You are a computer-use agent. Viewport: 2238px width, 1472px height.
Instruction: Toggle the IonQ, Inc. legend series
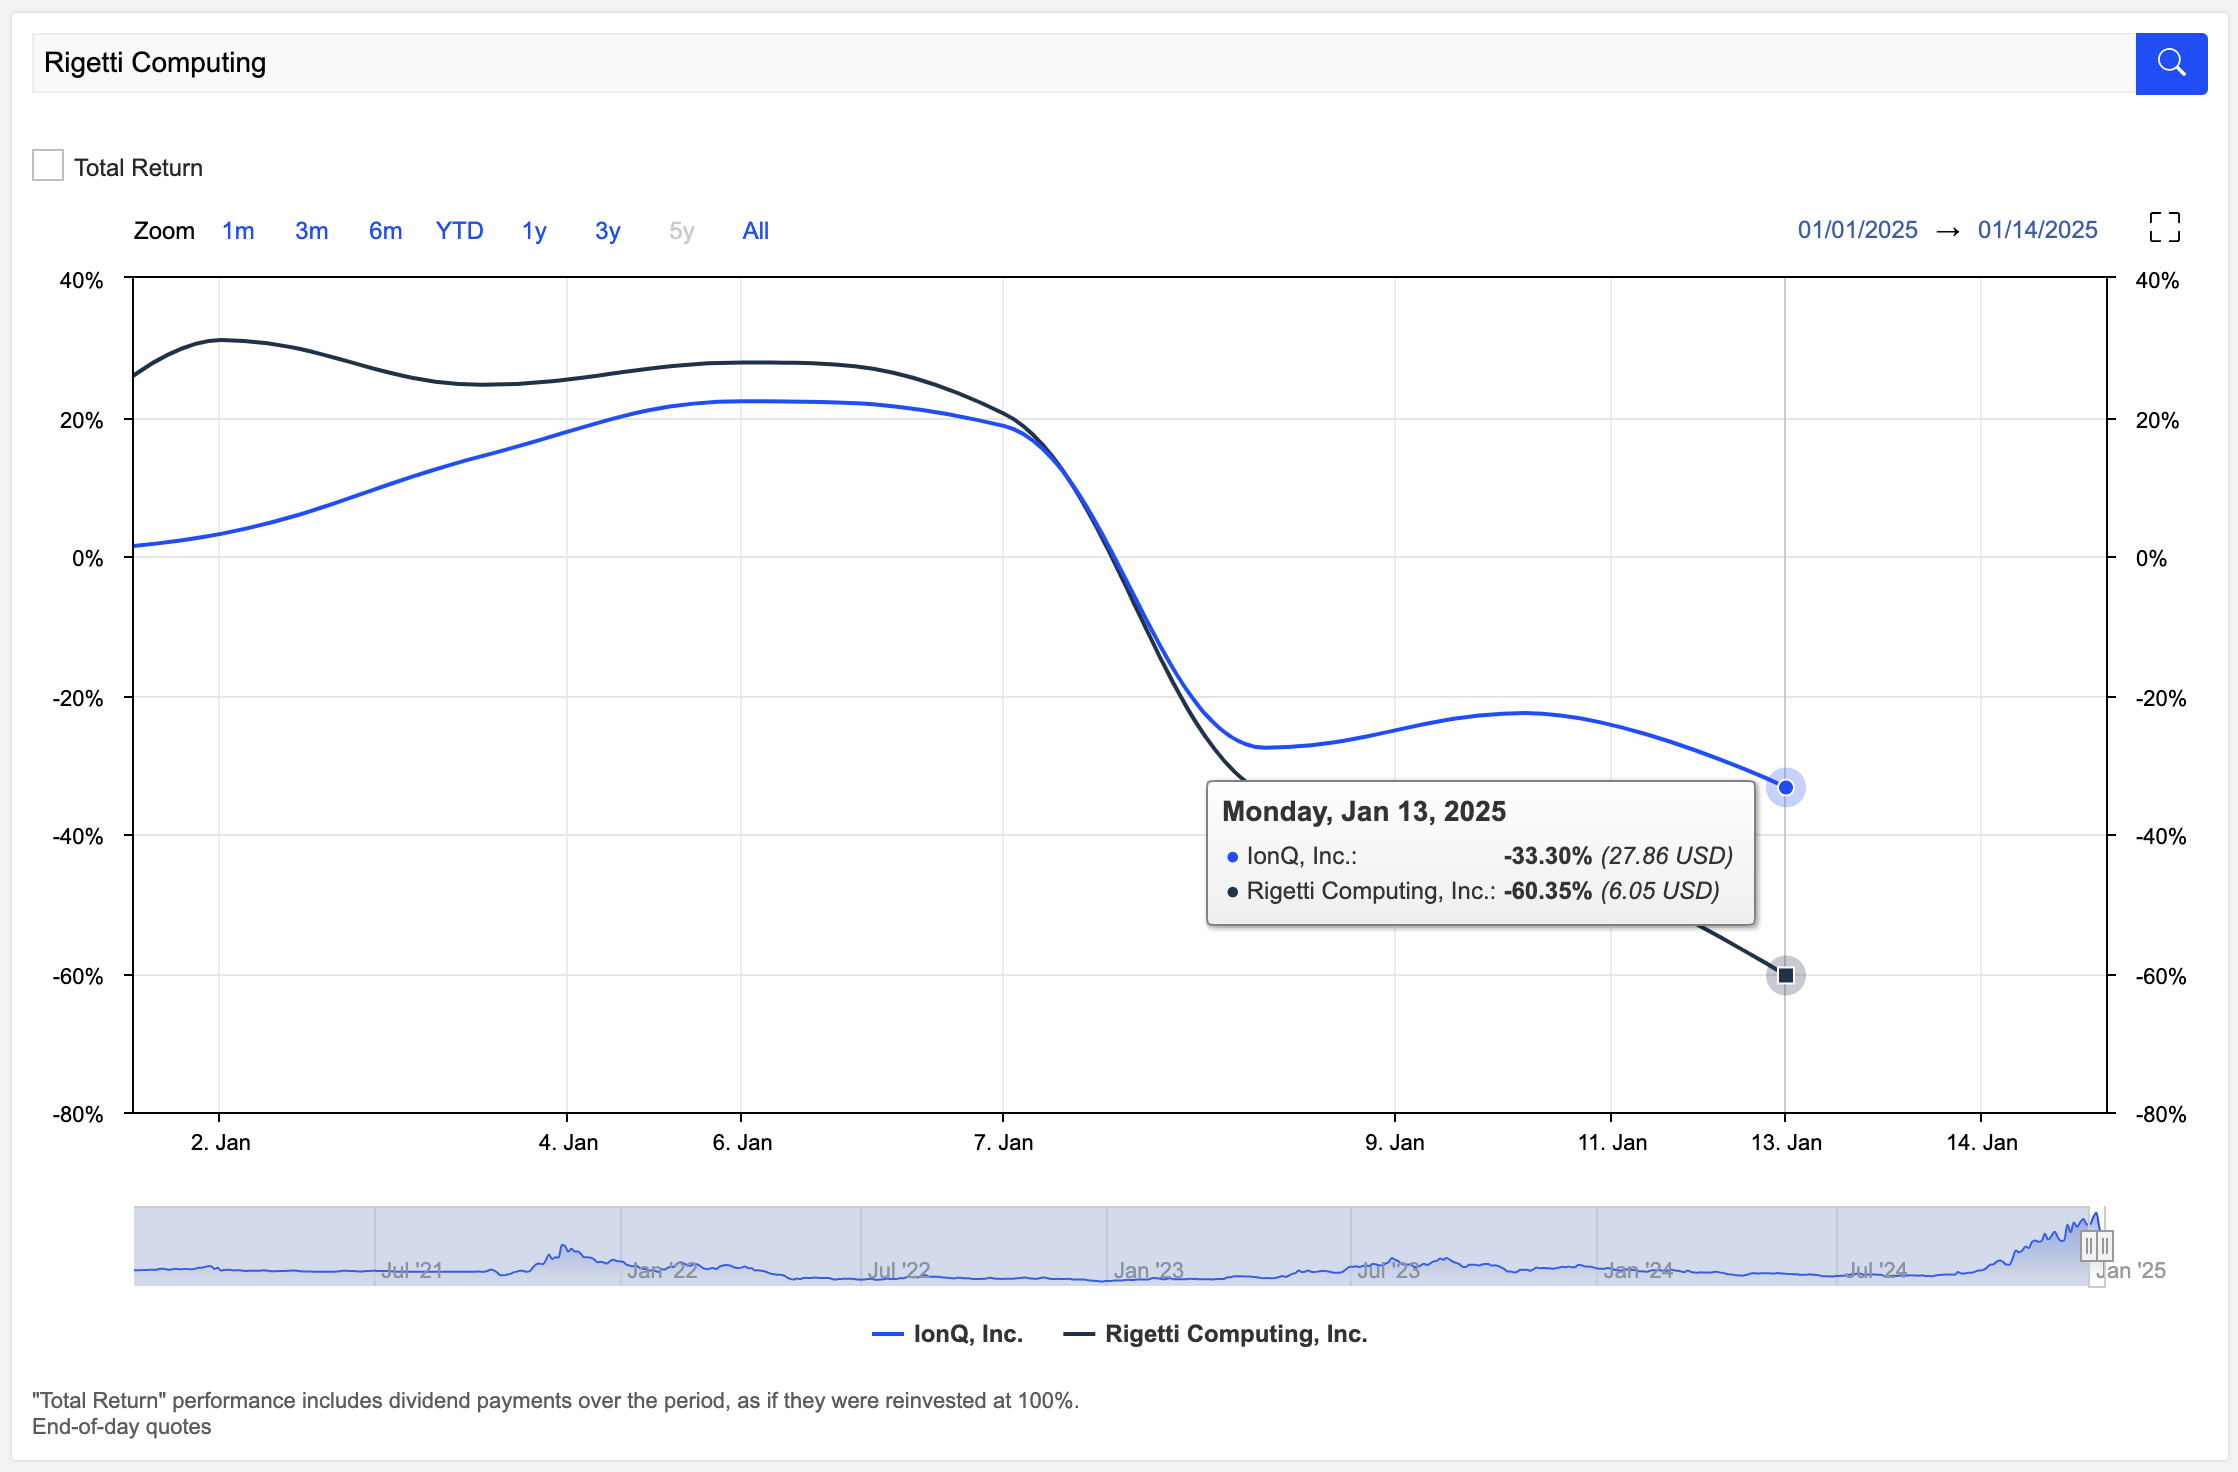point(948,1334)
